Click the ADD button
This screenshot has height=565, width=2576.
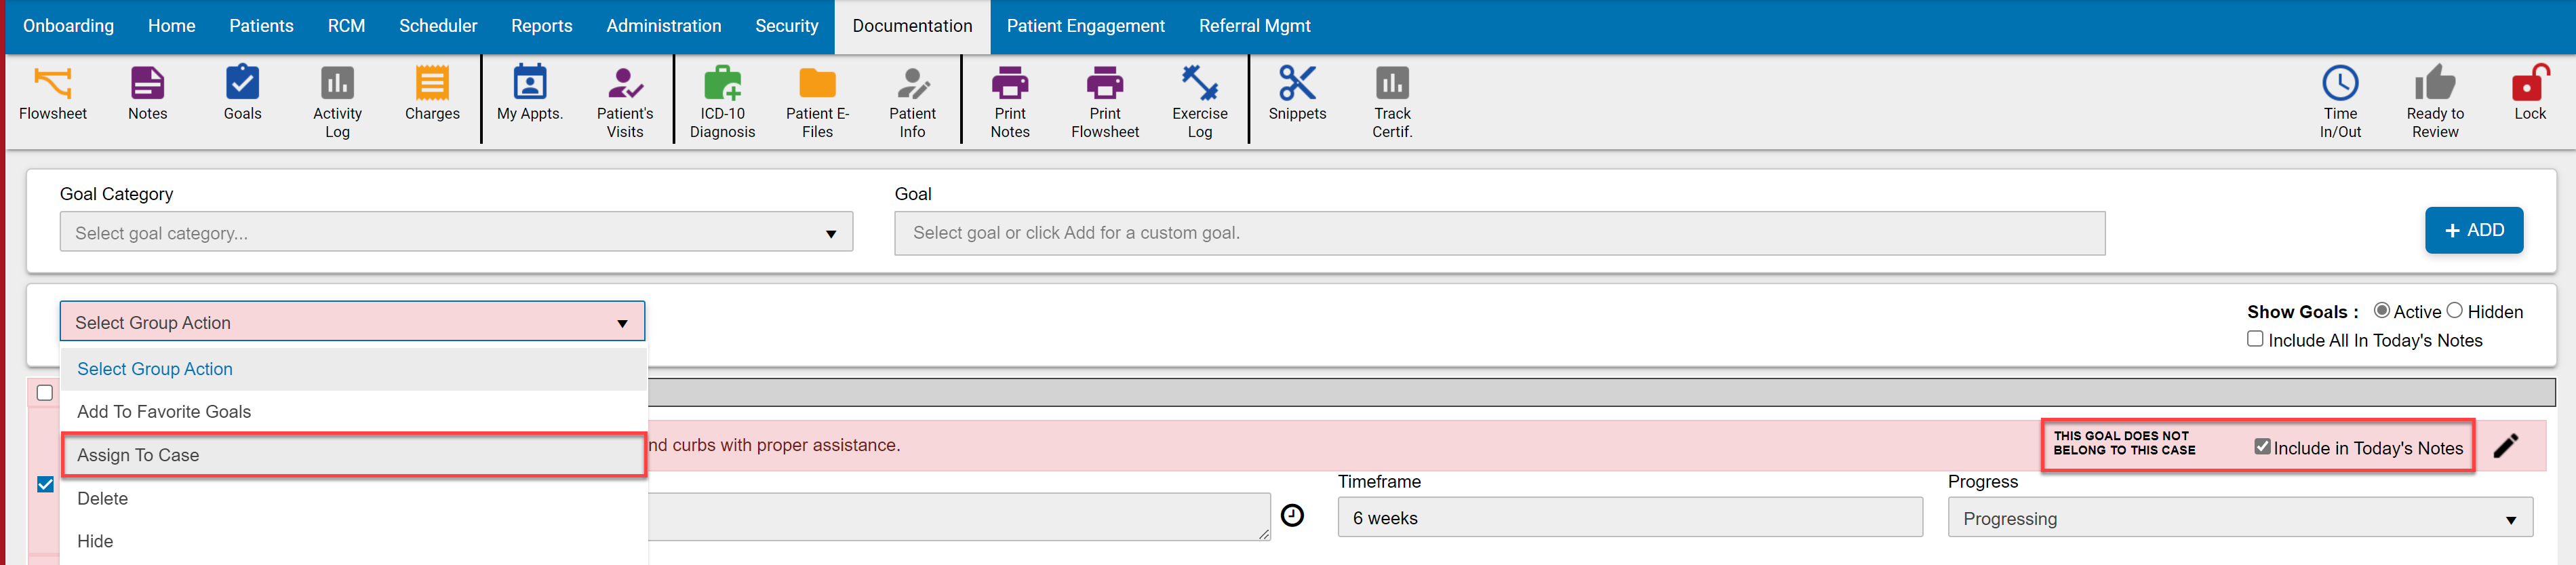pyautogui.click(x=2474, y=230)
